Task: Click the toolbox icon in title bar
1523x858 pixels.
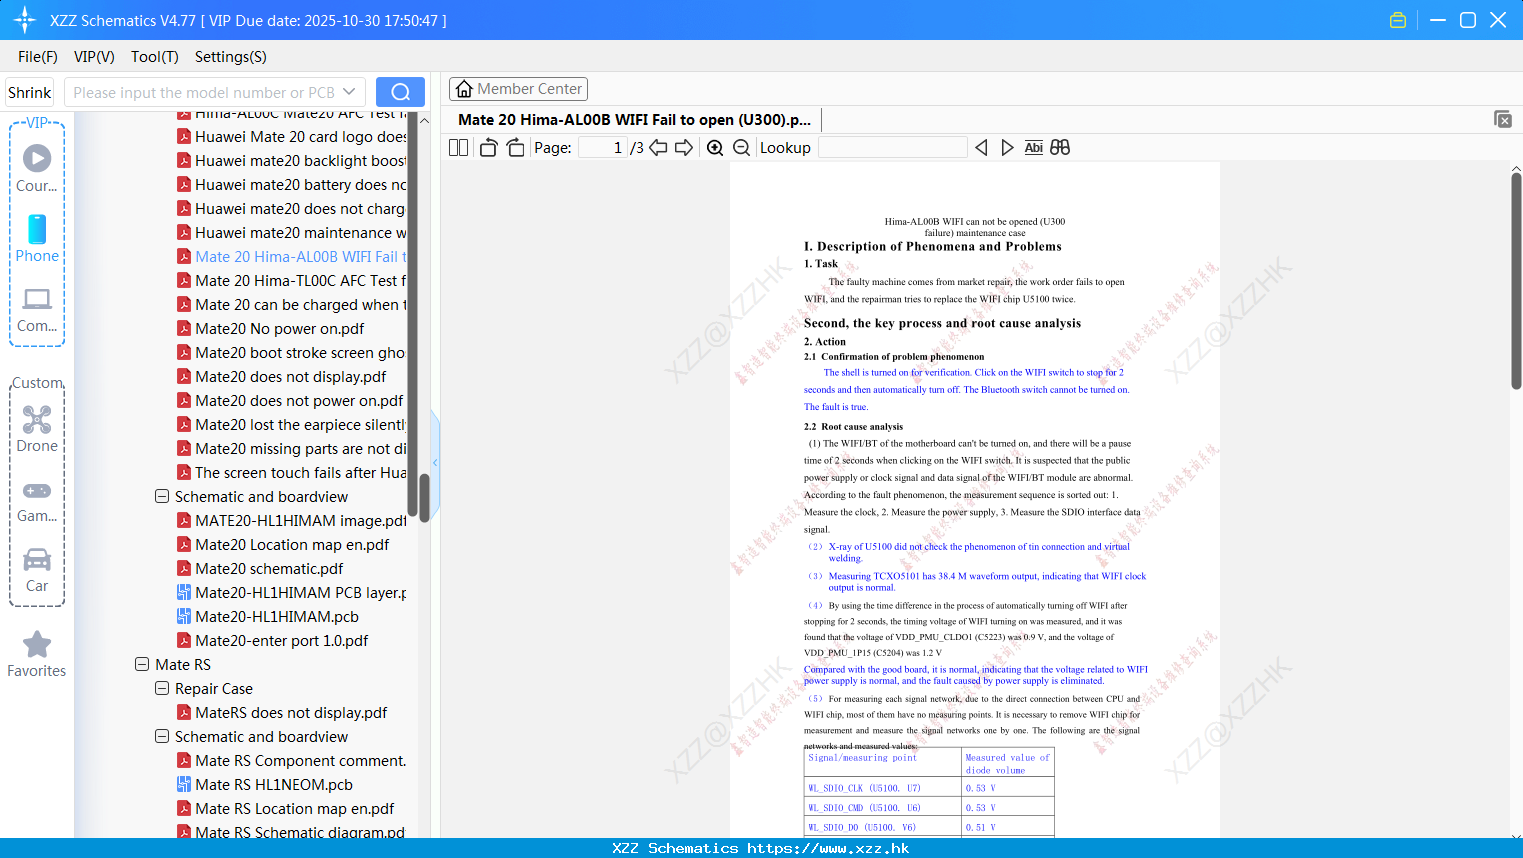Action: pyautogui.click(x=1398, y=20)
